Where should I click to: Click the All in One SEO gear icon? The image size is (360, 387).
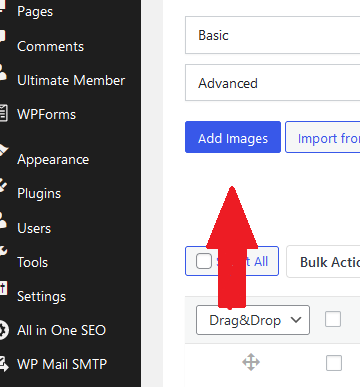coord(3,330)
